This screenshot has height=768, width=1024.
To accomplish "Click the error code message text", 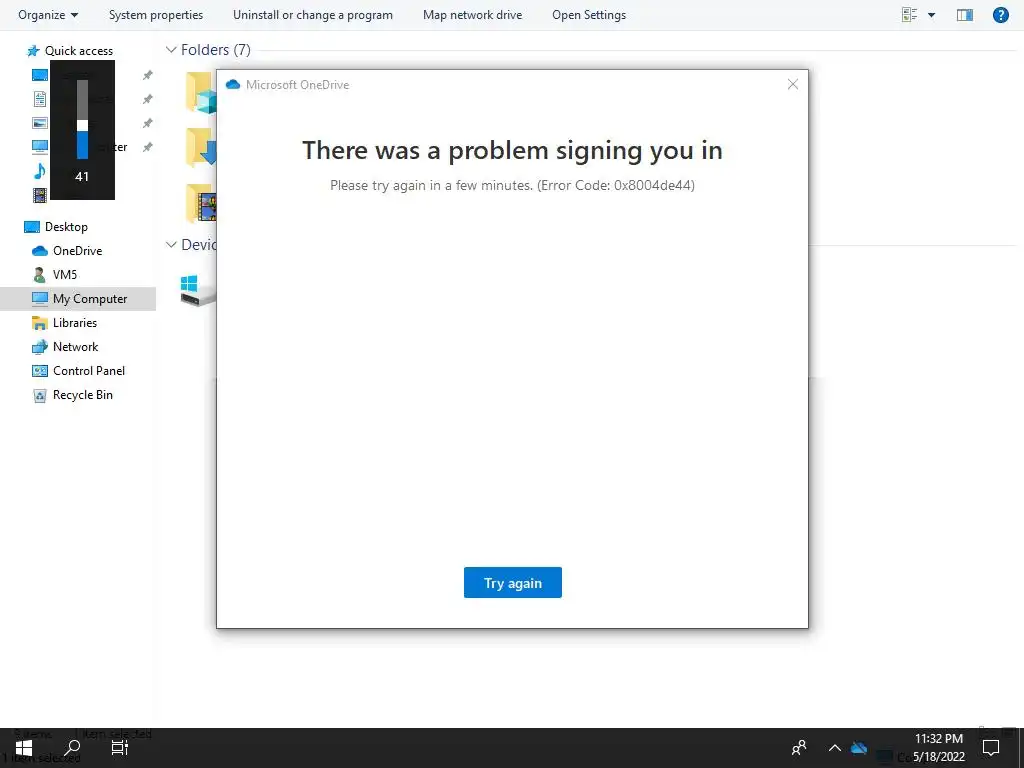I will tap(512, 185).
